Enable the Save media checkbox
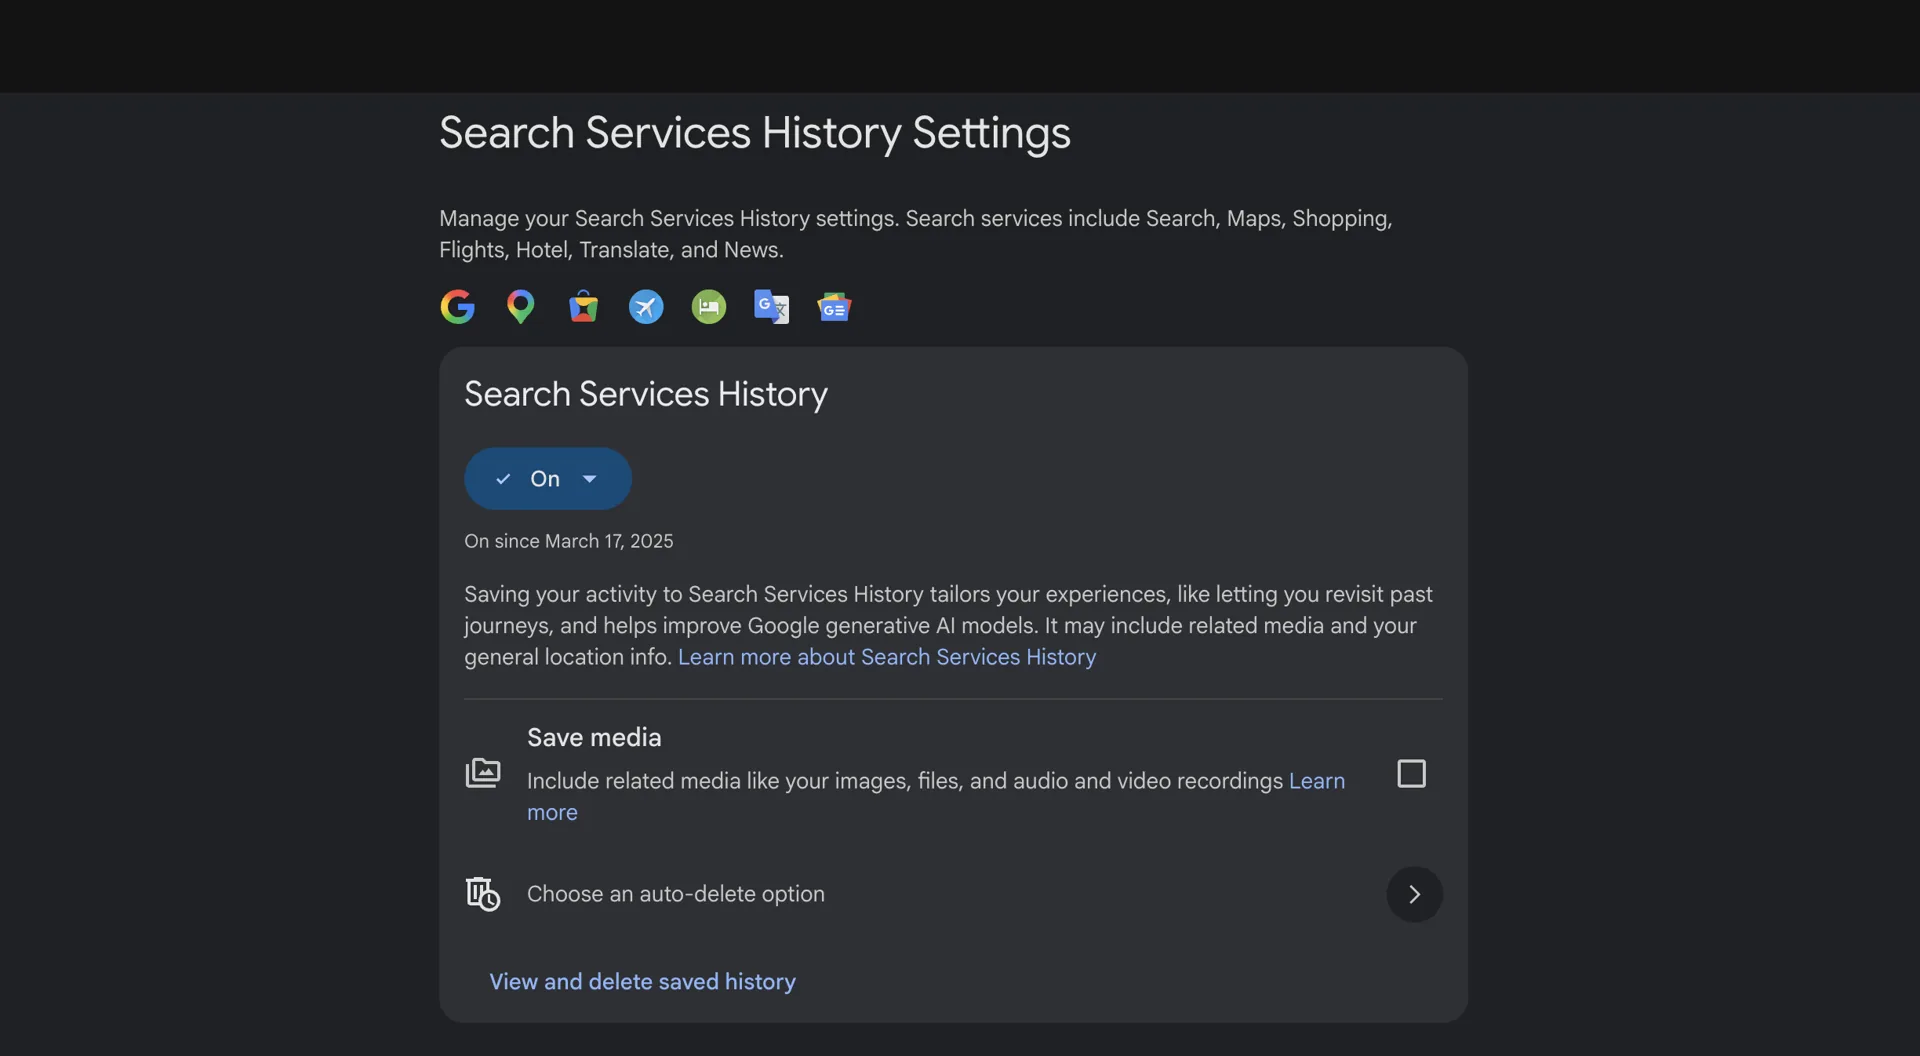Image resolution: width=1920 pixels, height=1056 pixels. 1411,774
